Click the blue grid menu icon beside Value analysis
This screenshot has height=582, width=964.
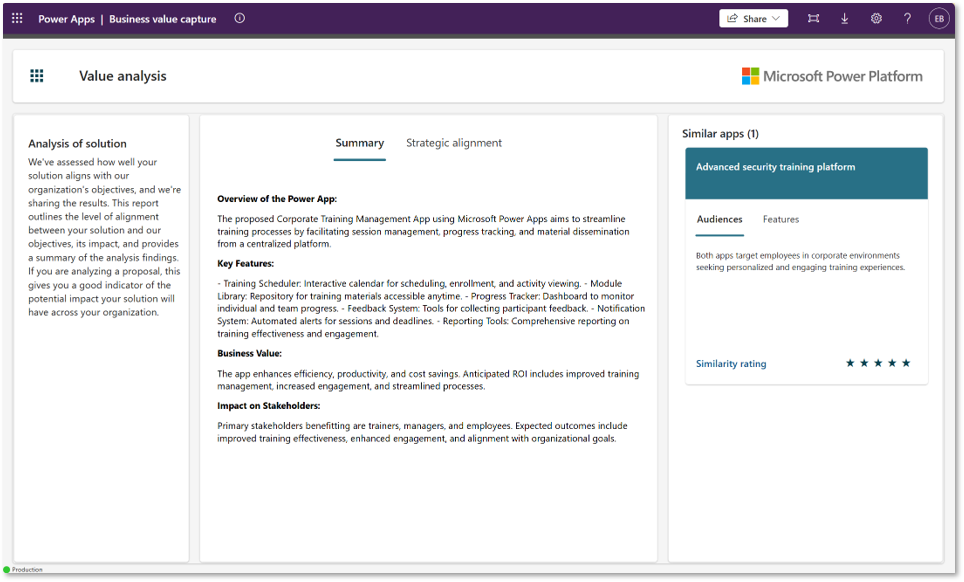[x=37, y=76]
